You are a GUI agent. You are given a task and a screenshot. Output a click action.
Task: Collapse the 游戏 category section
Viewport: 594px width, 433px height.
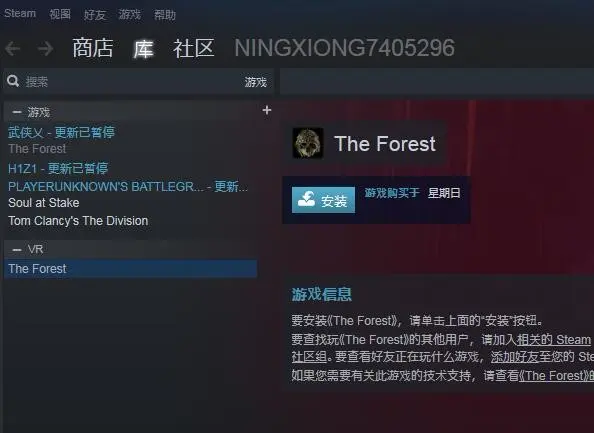pyautogui.click(x=17, y=112)
